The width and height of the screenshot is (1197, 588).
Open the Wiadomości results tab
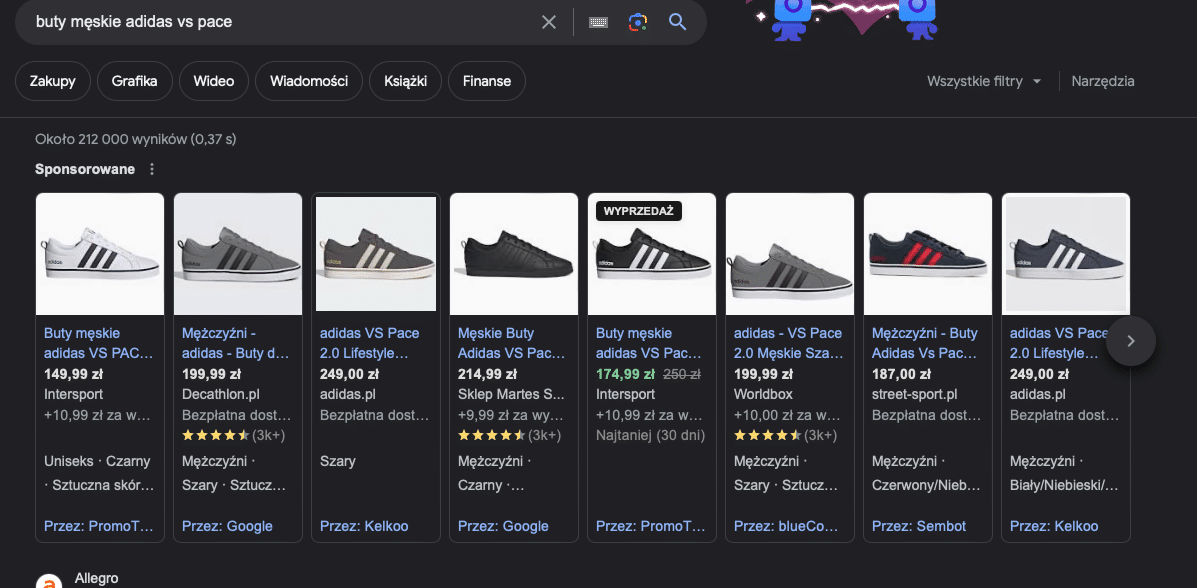(309, 81)
